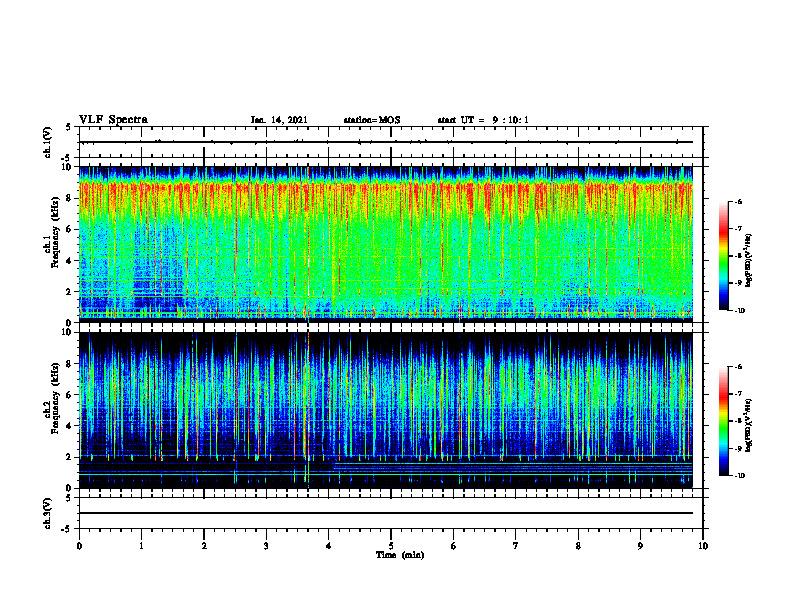Screen dimensions: 792x612
Task: Click the ch.2 "Frequency (kHz)" axis label
Action: pyautogui.click(x=55, y=398)
